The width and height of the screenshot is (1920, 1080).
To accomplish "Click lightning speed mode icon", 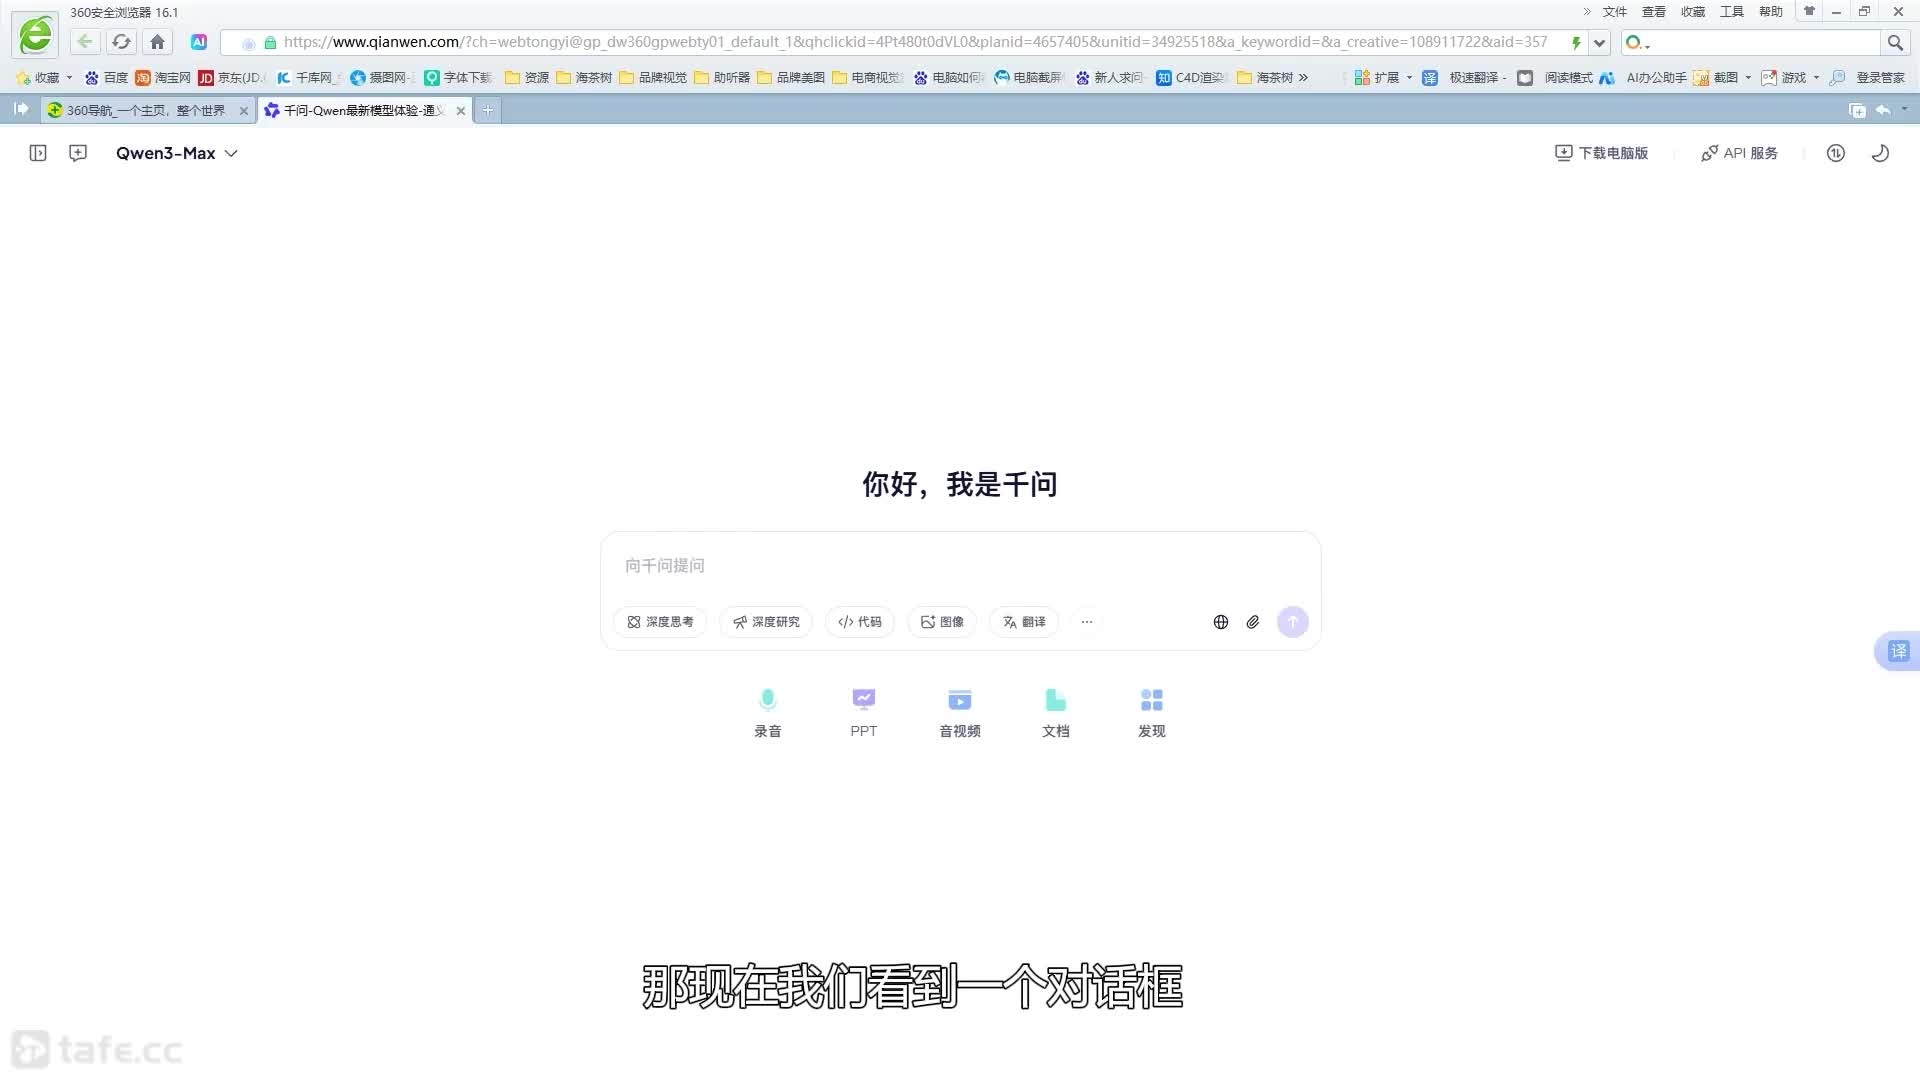I will coord(1576,43).
